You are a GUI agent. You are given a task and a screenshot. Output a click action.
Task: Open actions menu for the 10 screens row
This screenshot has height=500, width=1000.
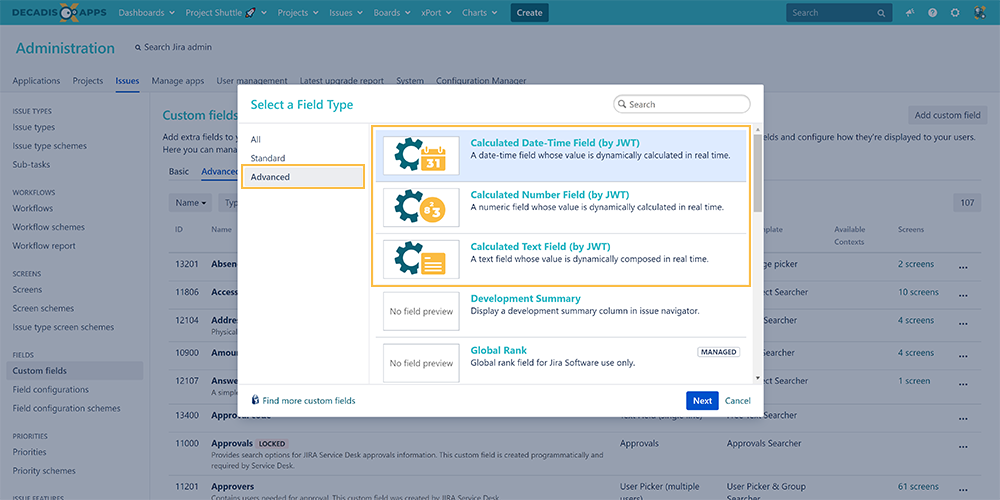click(x=963, y=294)
